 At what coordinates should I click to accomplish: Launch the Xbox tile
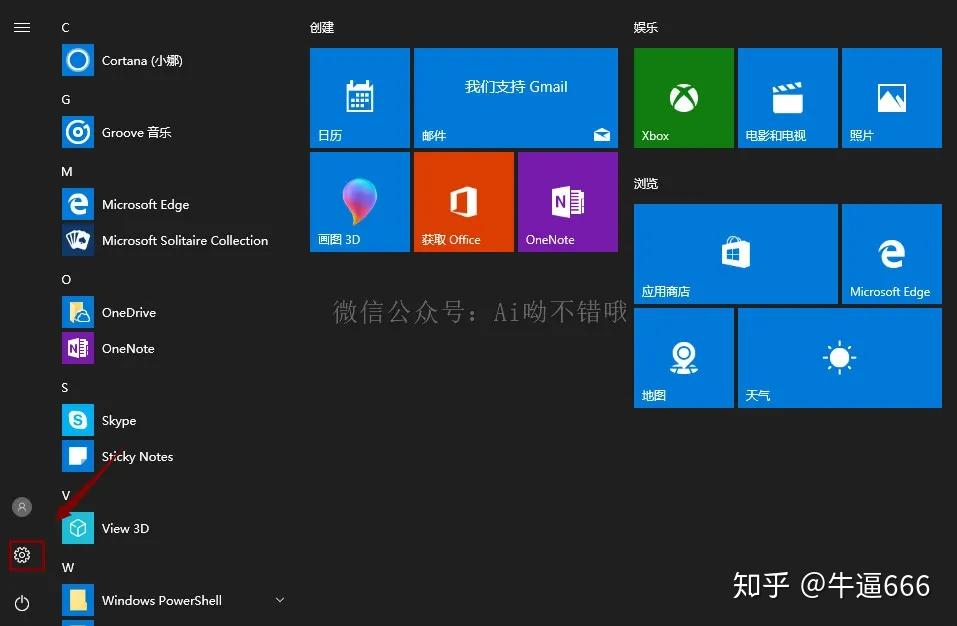(x=683, y=97)
